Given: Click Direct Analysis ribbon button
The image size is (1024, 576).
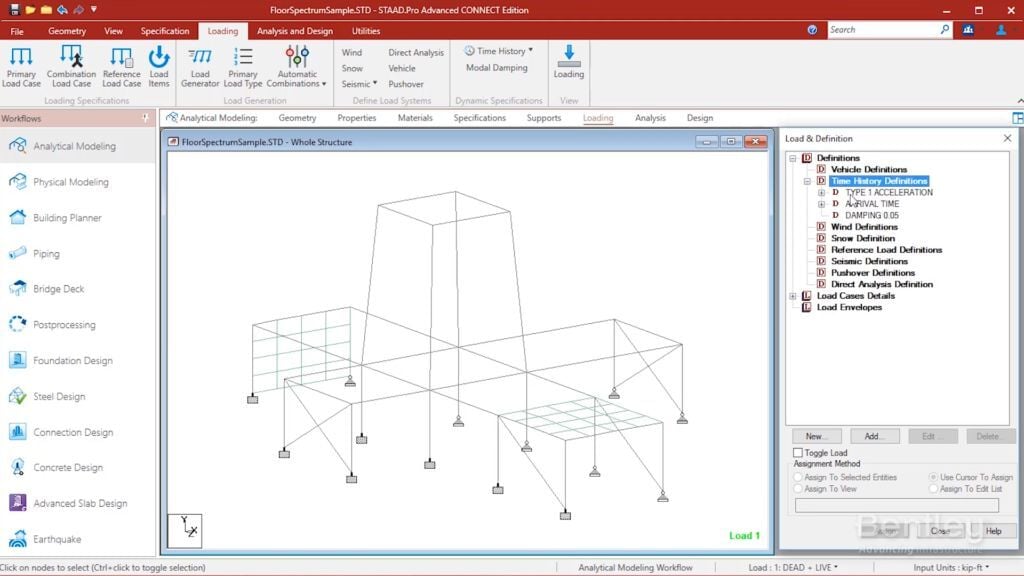Looking at the screenshot, I should click(x=415, y=52).
